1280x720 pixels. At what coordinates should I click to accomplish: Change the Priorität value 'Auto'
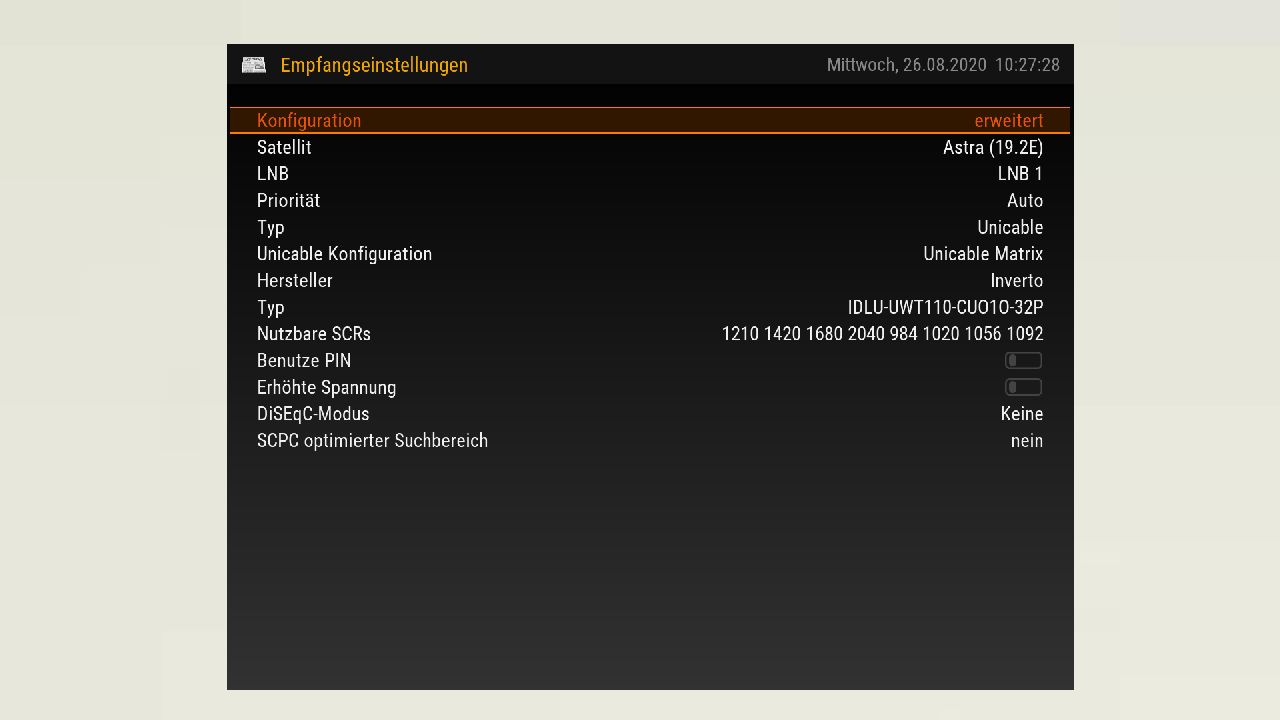pos(1024,201)
